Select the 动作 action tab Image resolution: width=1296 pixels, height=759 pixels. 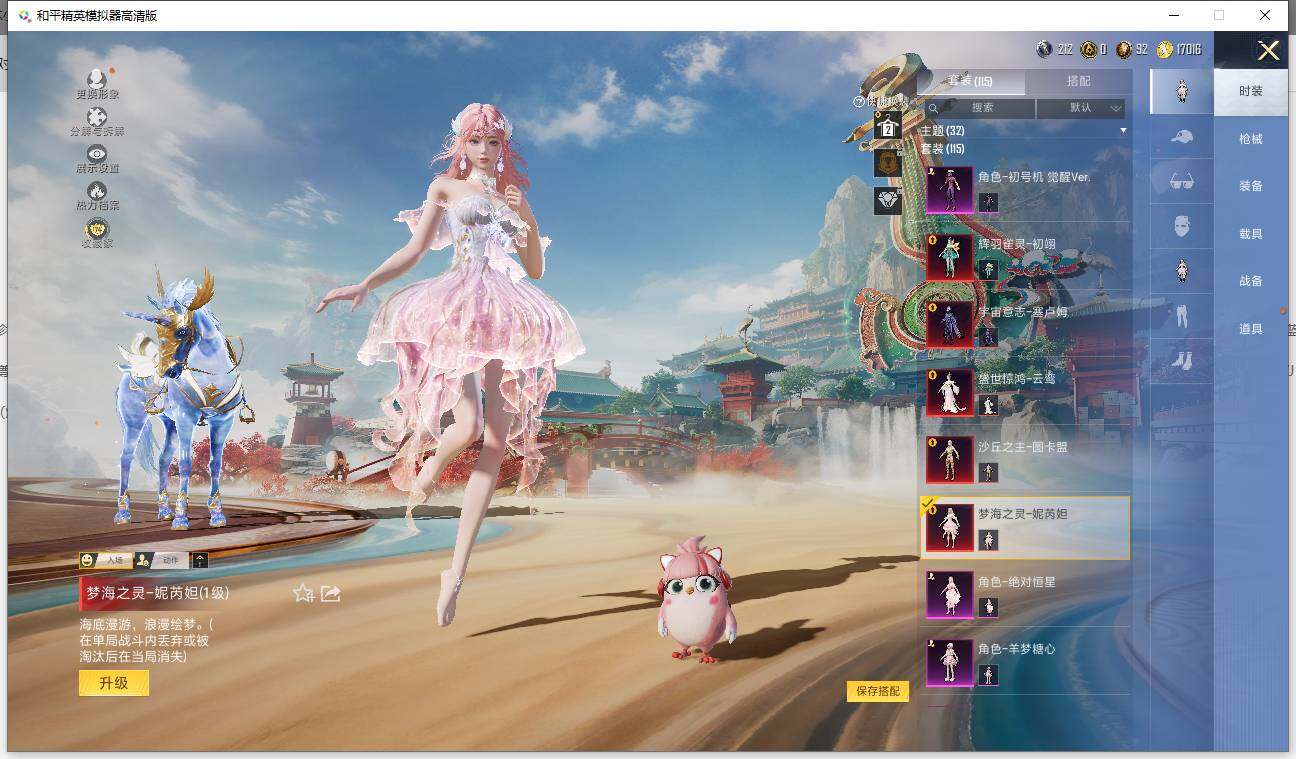point(161,560)
